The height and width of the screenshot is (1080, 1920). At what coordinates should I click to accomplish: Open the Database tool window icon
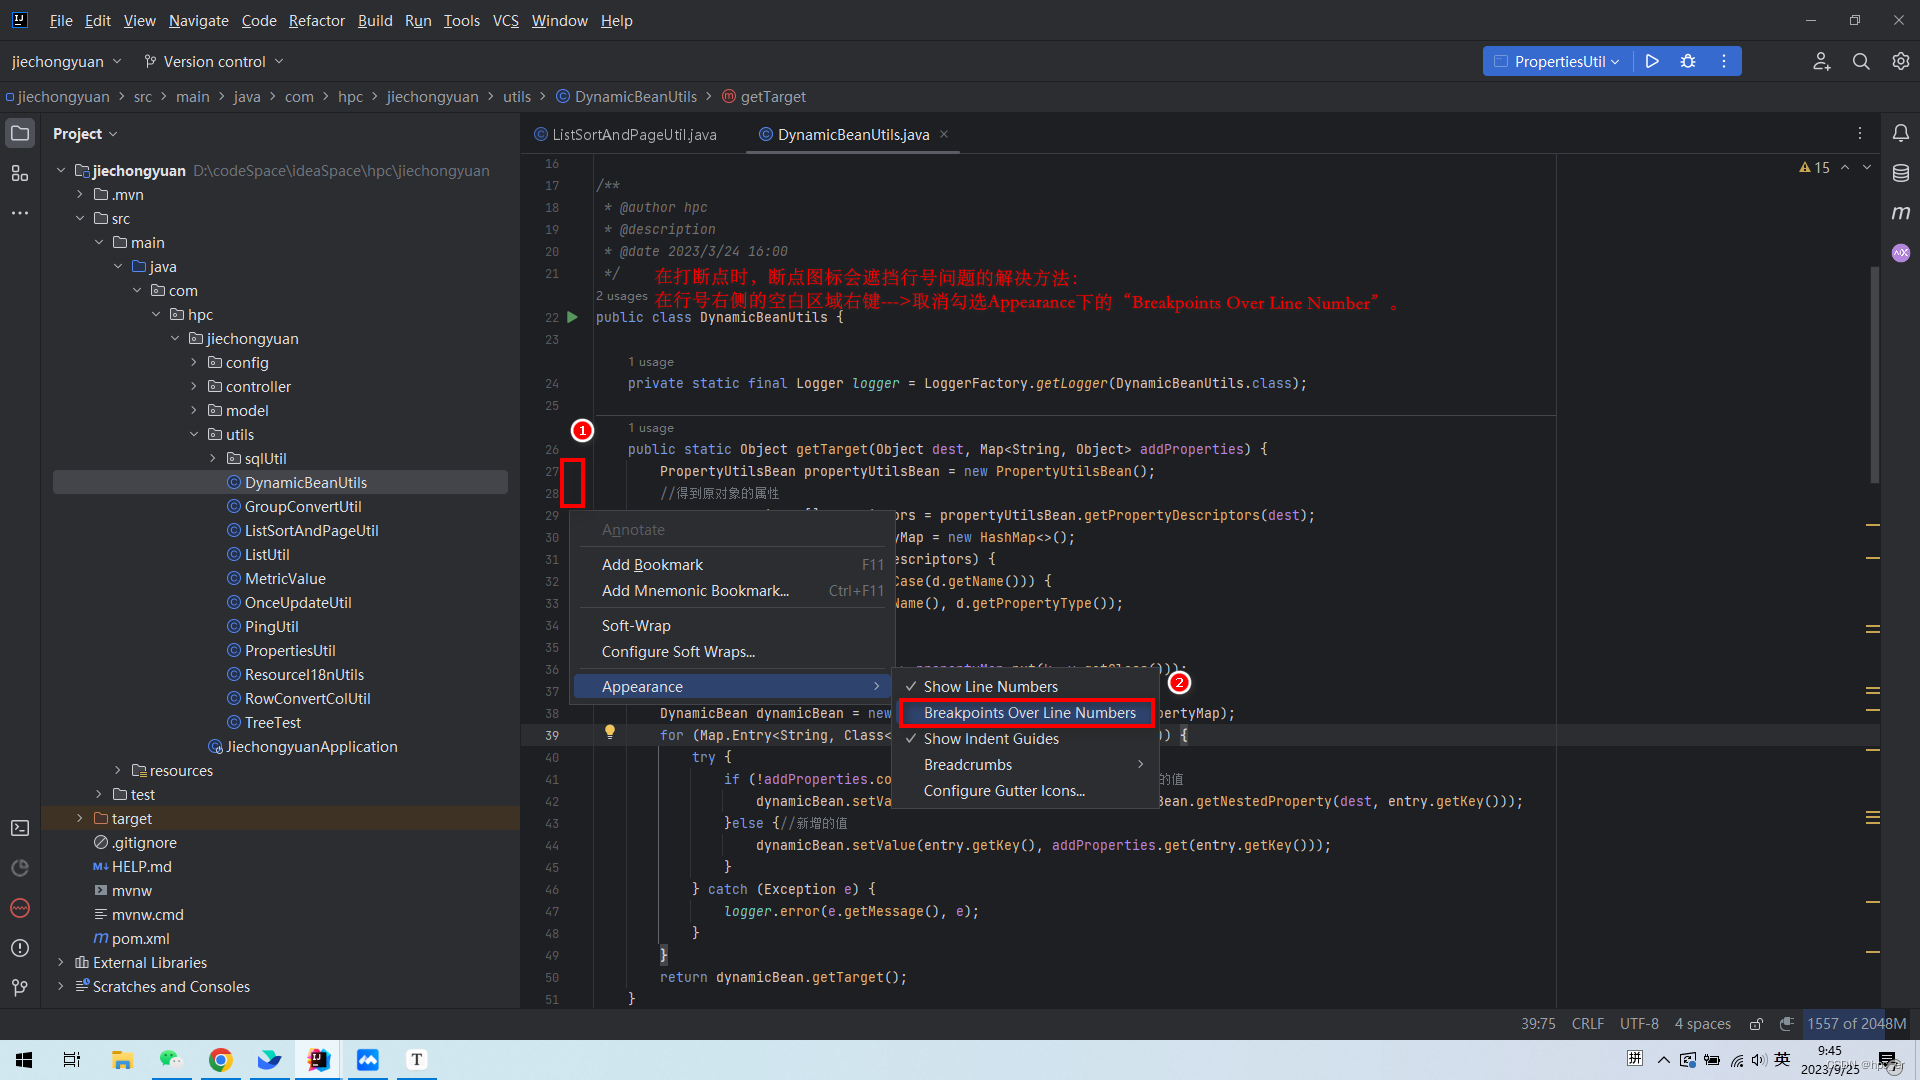pyautogui.click(x=1900, y=173)
